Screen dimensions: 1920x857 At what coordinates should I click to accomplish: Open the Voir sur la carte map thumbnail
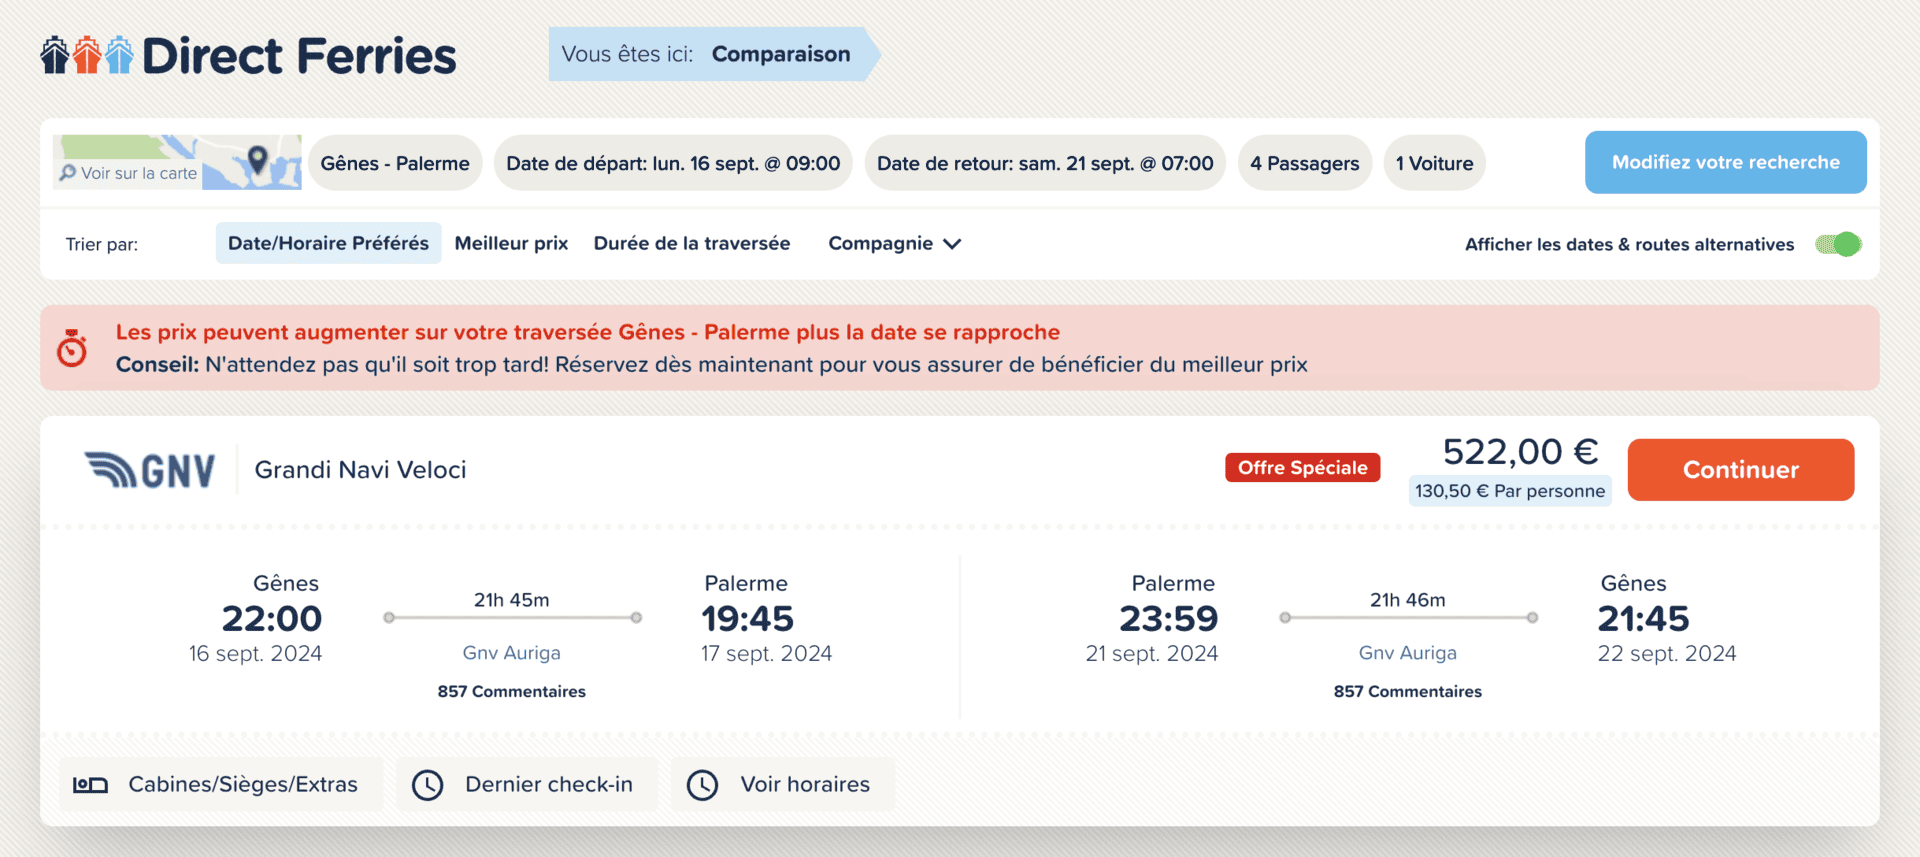click(x=177, y=162)
